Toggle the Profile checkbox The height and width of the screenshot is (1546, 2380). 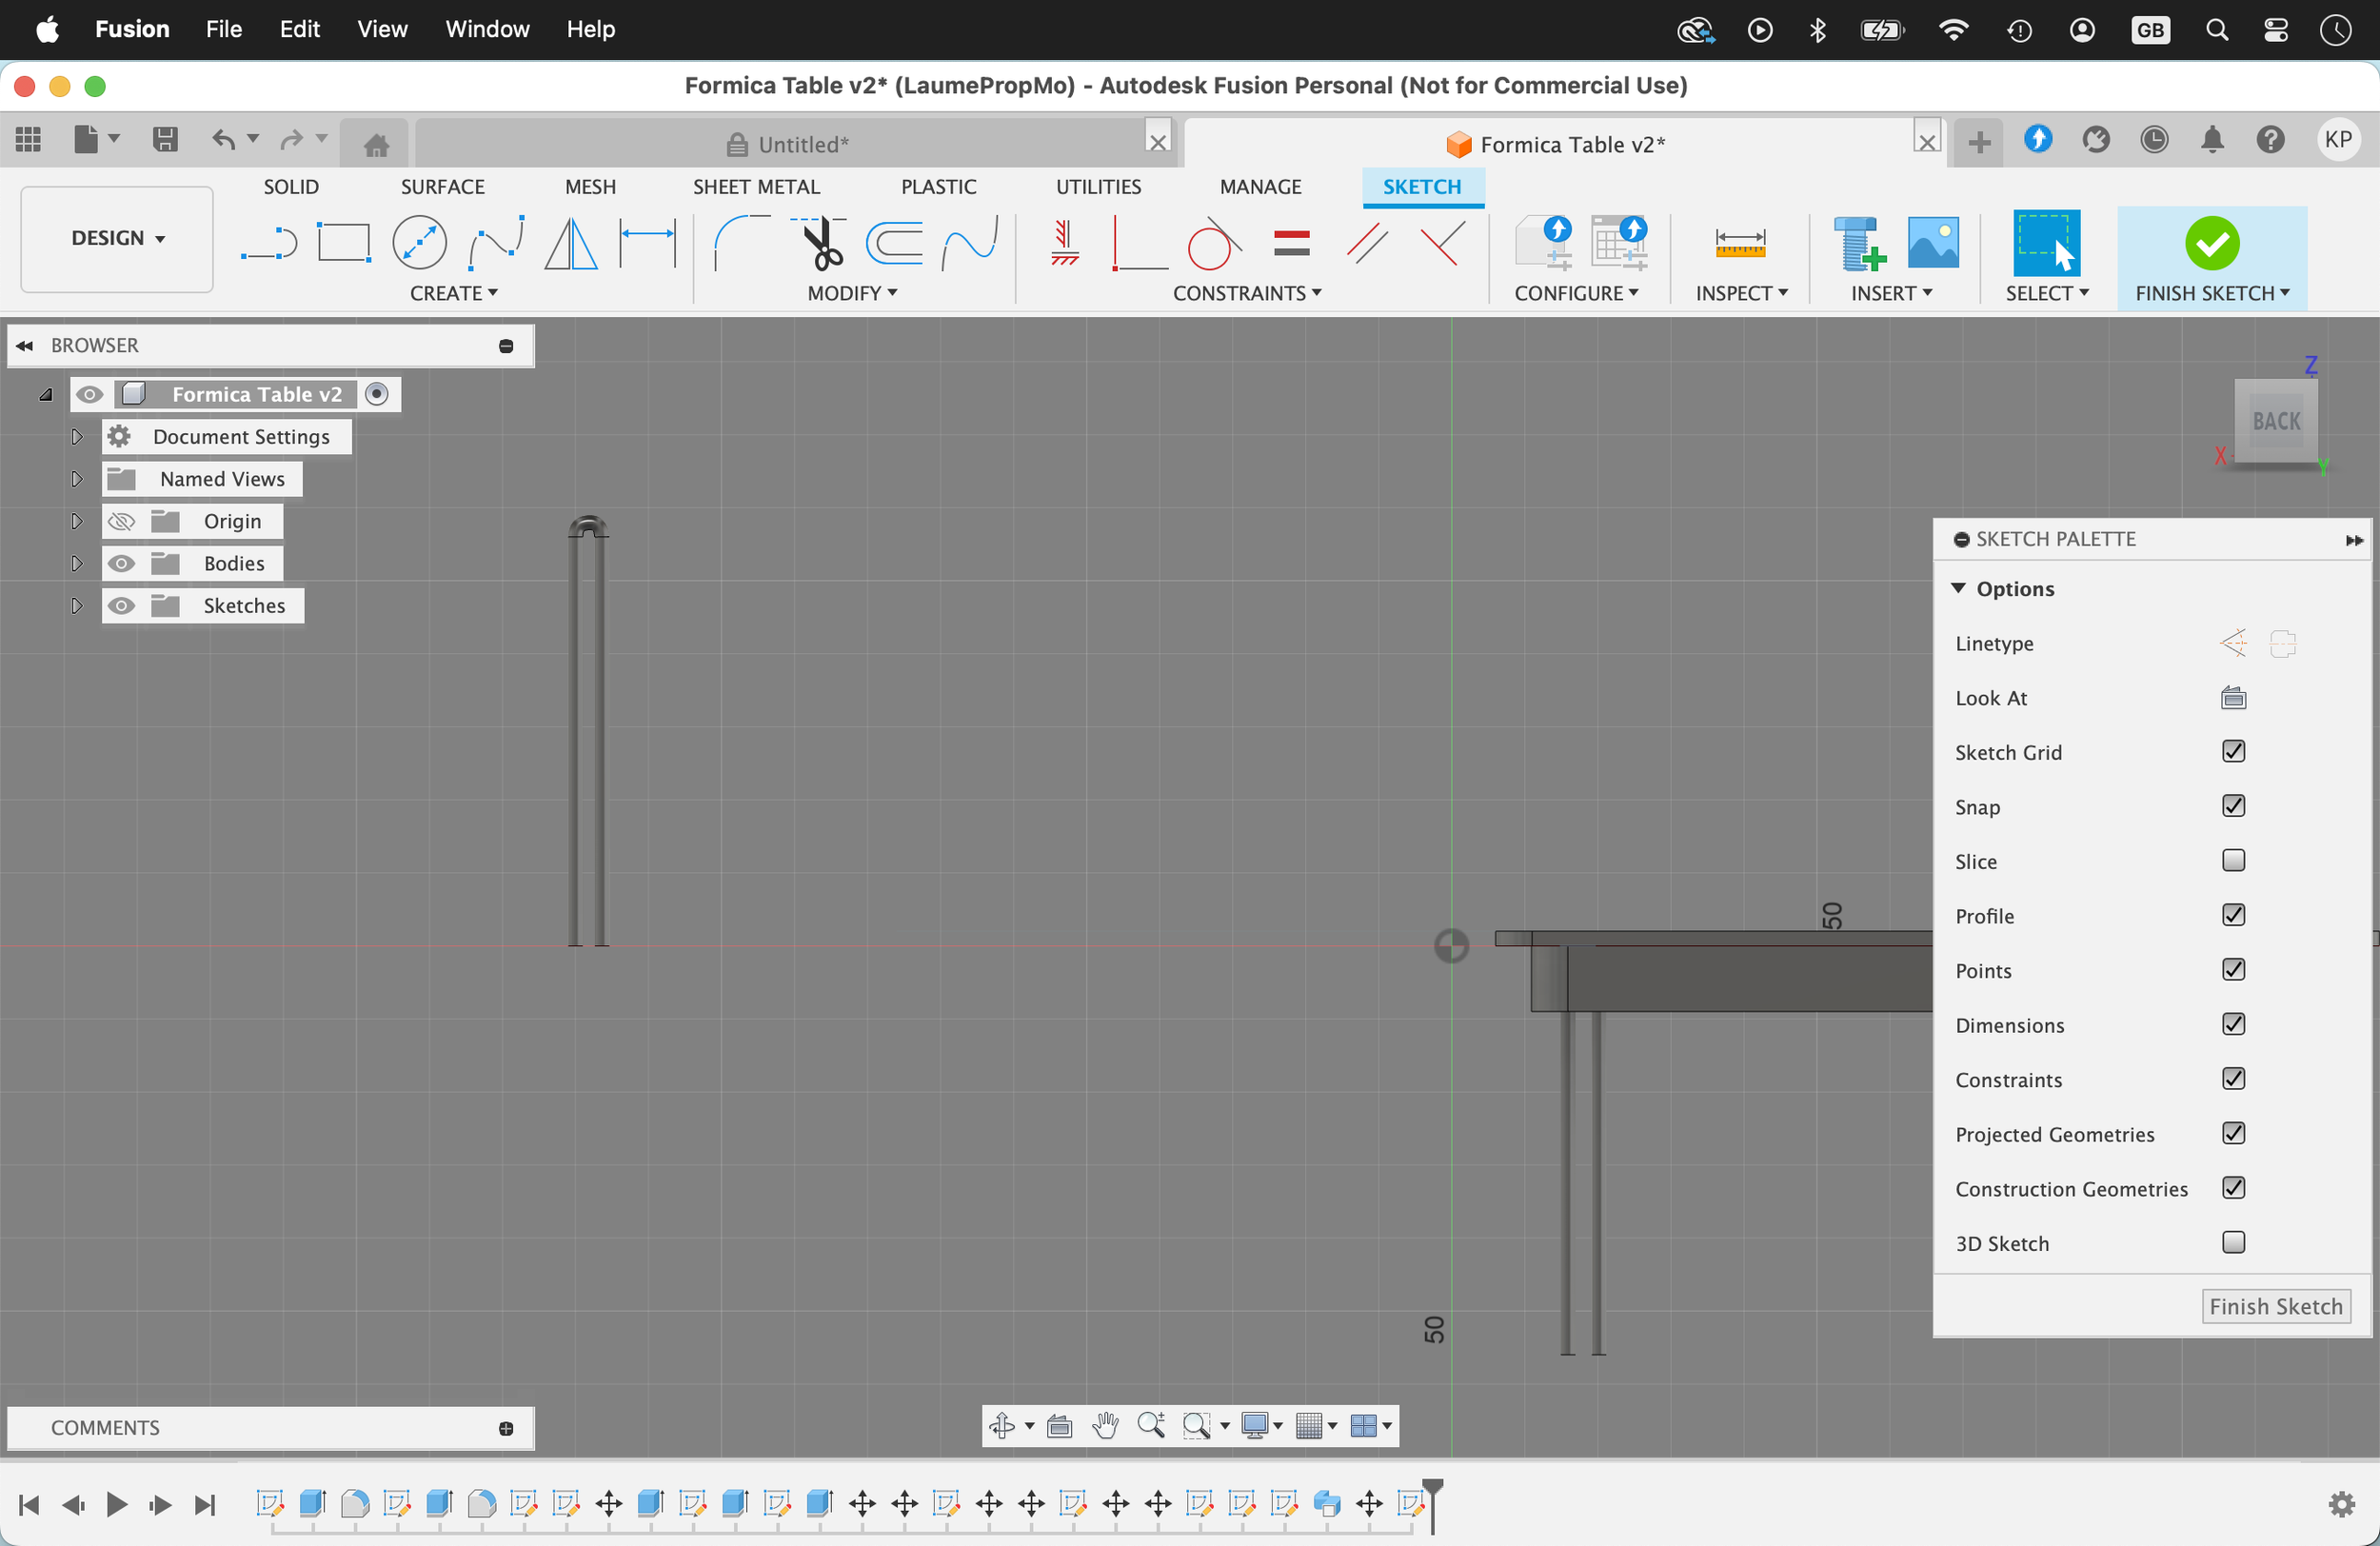point(2233,915)
